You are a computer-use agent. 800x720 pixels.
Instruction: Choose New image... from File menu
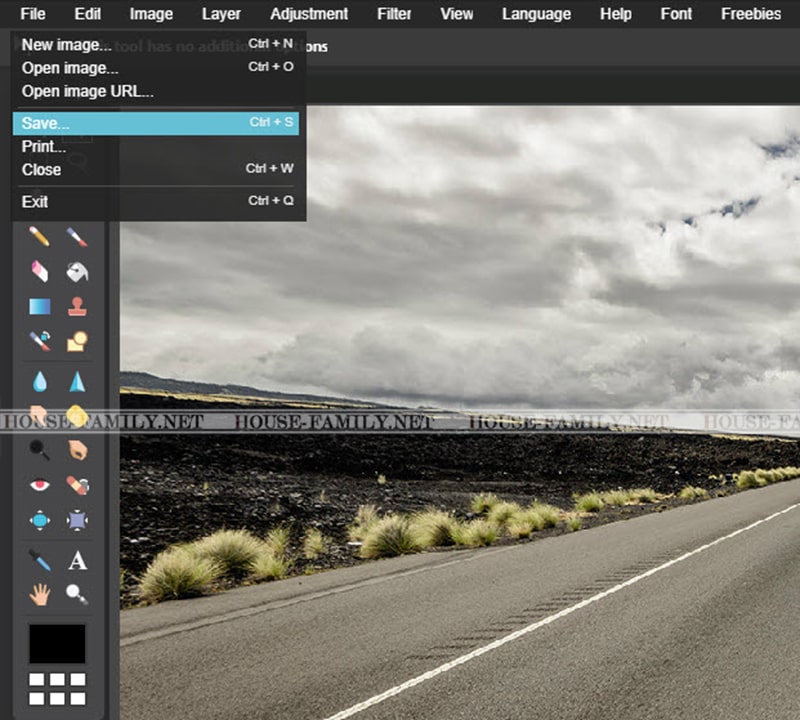tap(156, 45)
